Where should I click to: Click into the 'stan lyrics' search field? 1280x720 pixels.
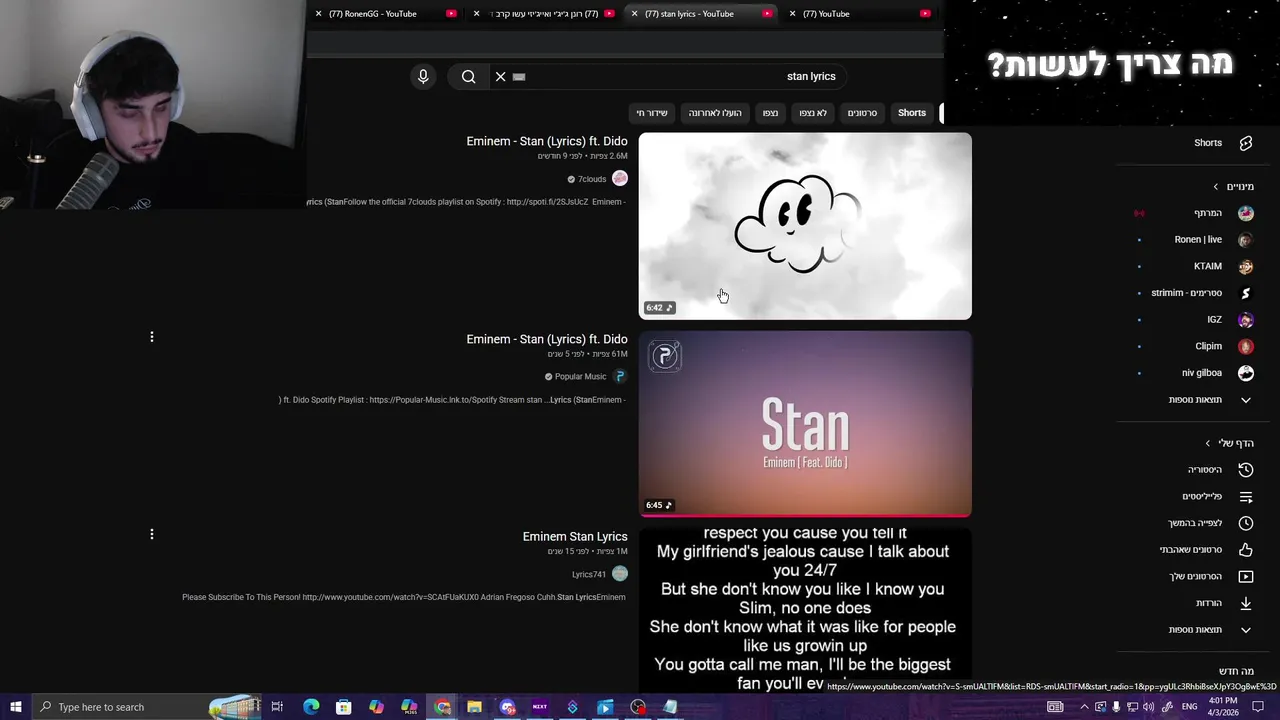670,76
